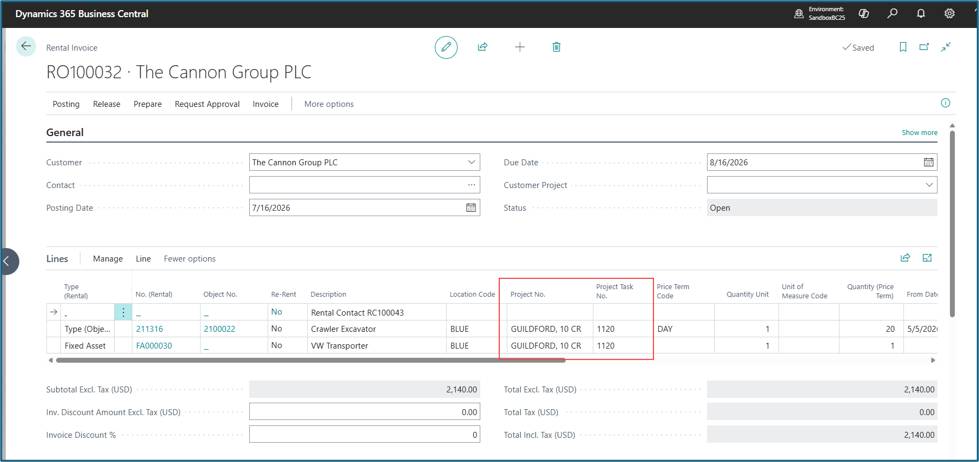Delete record using trash can icon
The height and width of the screenshot is (462, 979).
(x=556, y=47)
